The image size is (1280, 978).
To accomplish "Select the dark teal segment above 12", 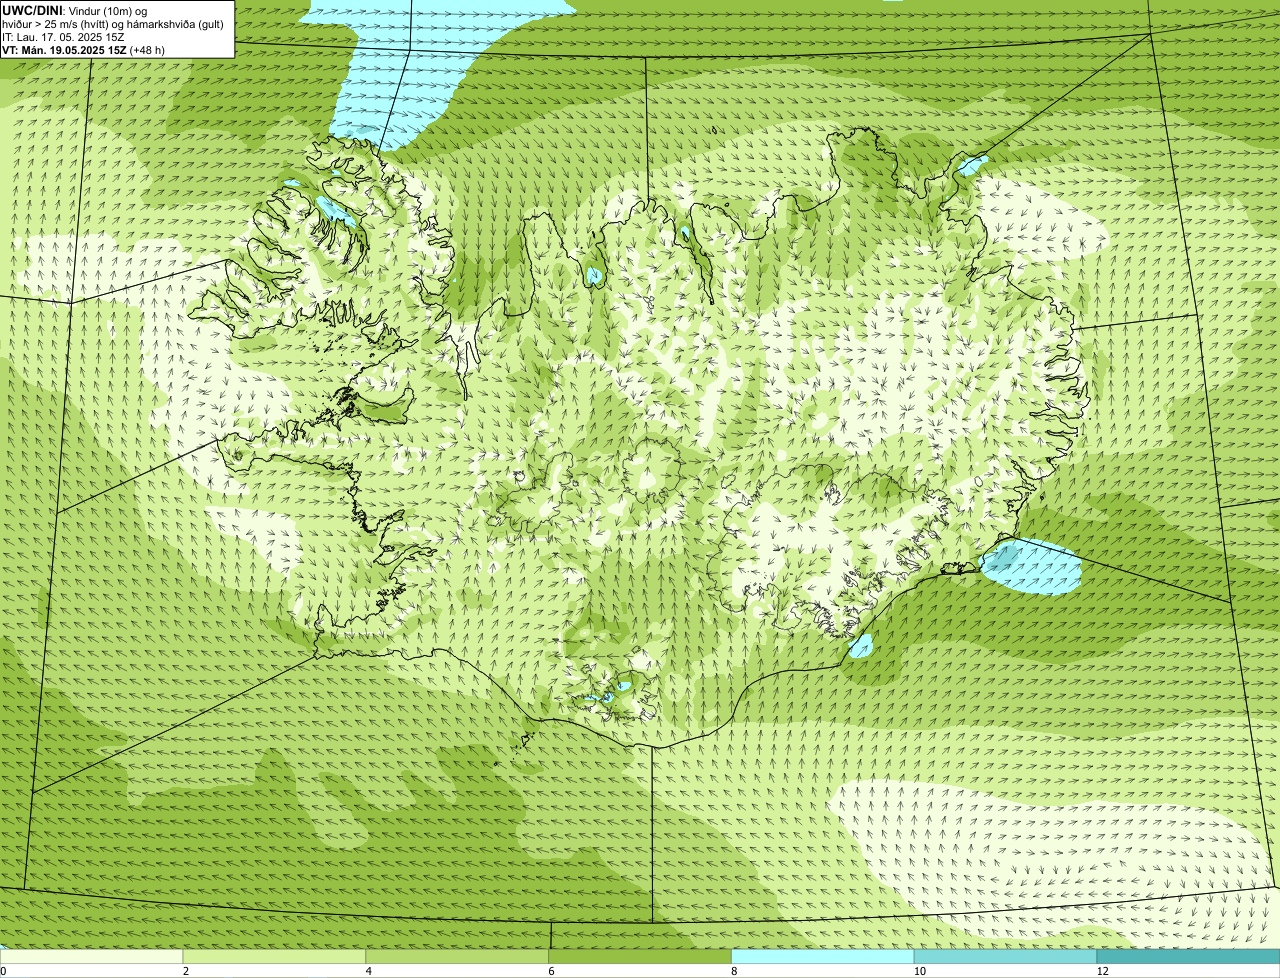I will pyautogui.click(x=1188, y=956).
